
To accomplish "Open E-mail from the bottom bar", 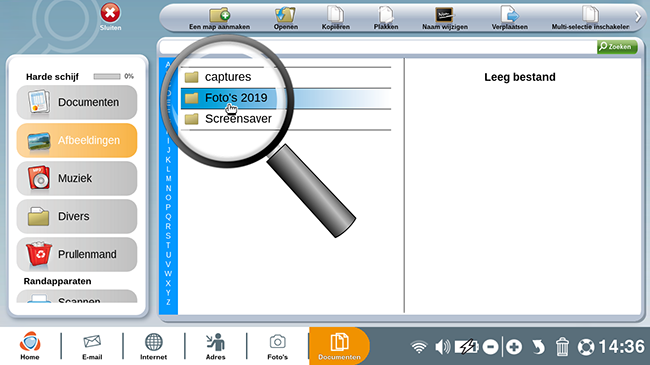I will click(92, 346).
